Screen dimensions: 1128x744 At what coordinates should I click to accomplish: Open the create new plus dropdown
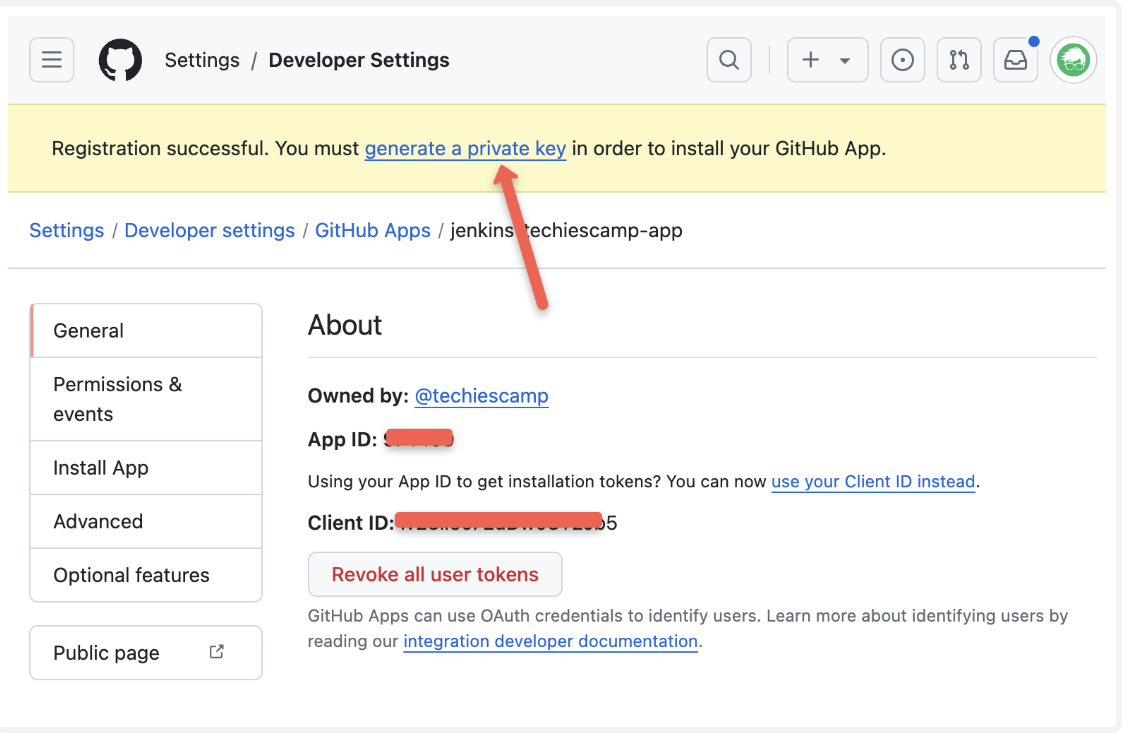827,60
